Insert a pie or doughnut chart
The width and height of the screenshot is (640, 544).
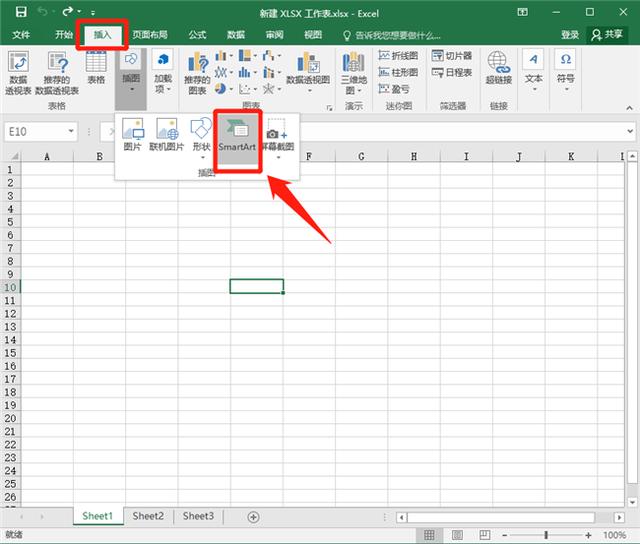pyautogui.click(x=224, y=89)
